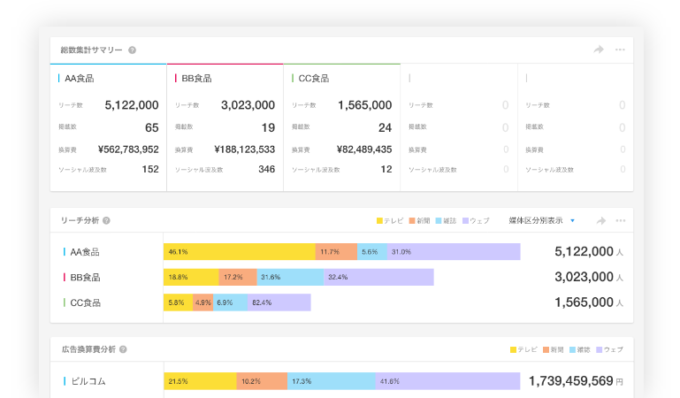Click the 5.6% blue segment of AA食品 bar

372,252
